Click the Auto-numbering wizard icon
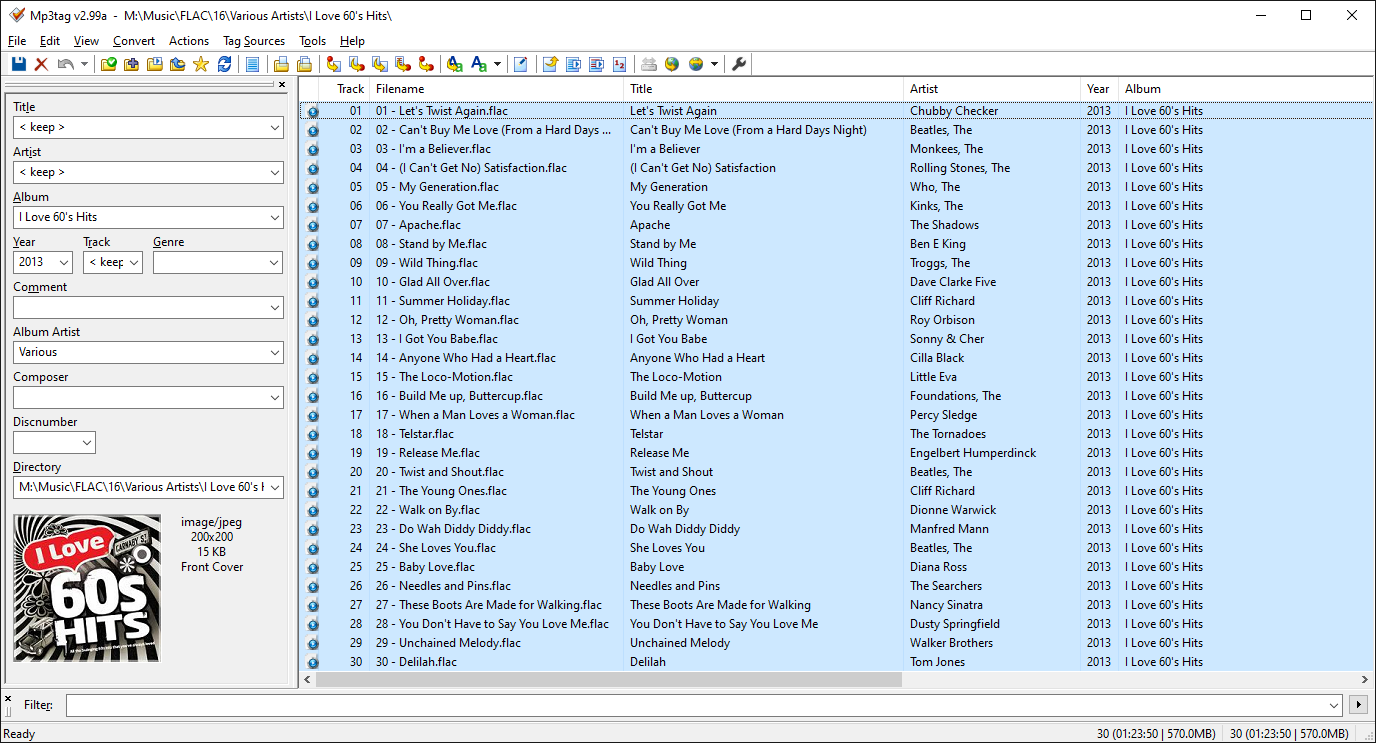 pos(619,64)
